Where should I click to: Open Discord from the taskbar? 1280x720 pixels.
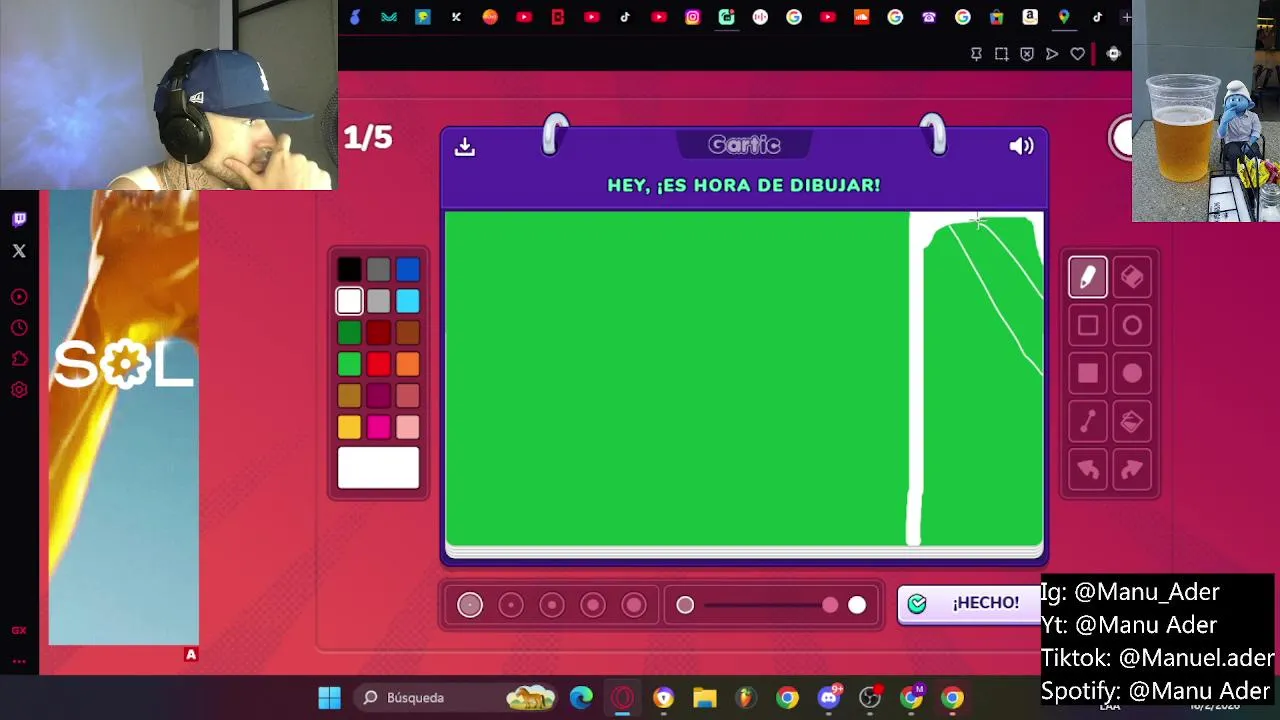point(829,697)
